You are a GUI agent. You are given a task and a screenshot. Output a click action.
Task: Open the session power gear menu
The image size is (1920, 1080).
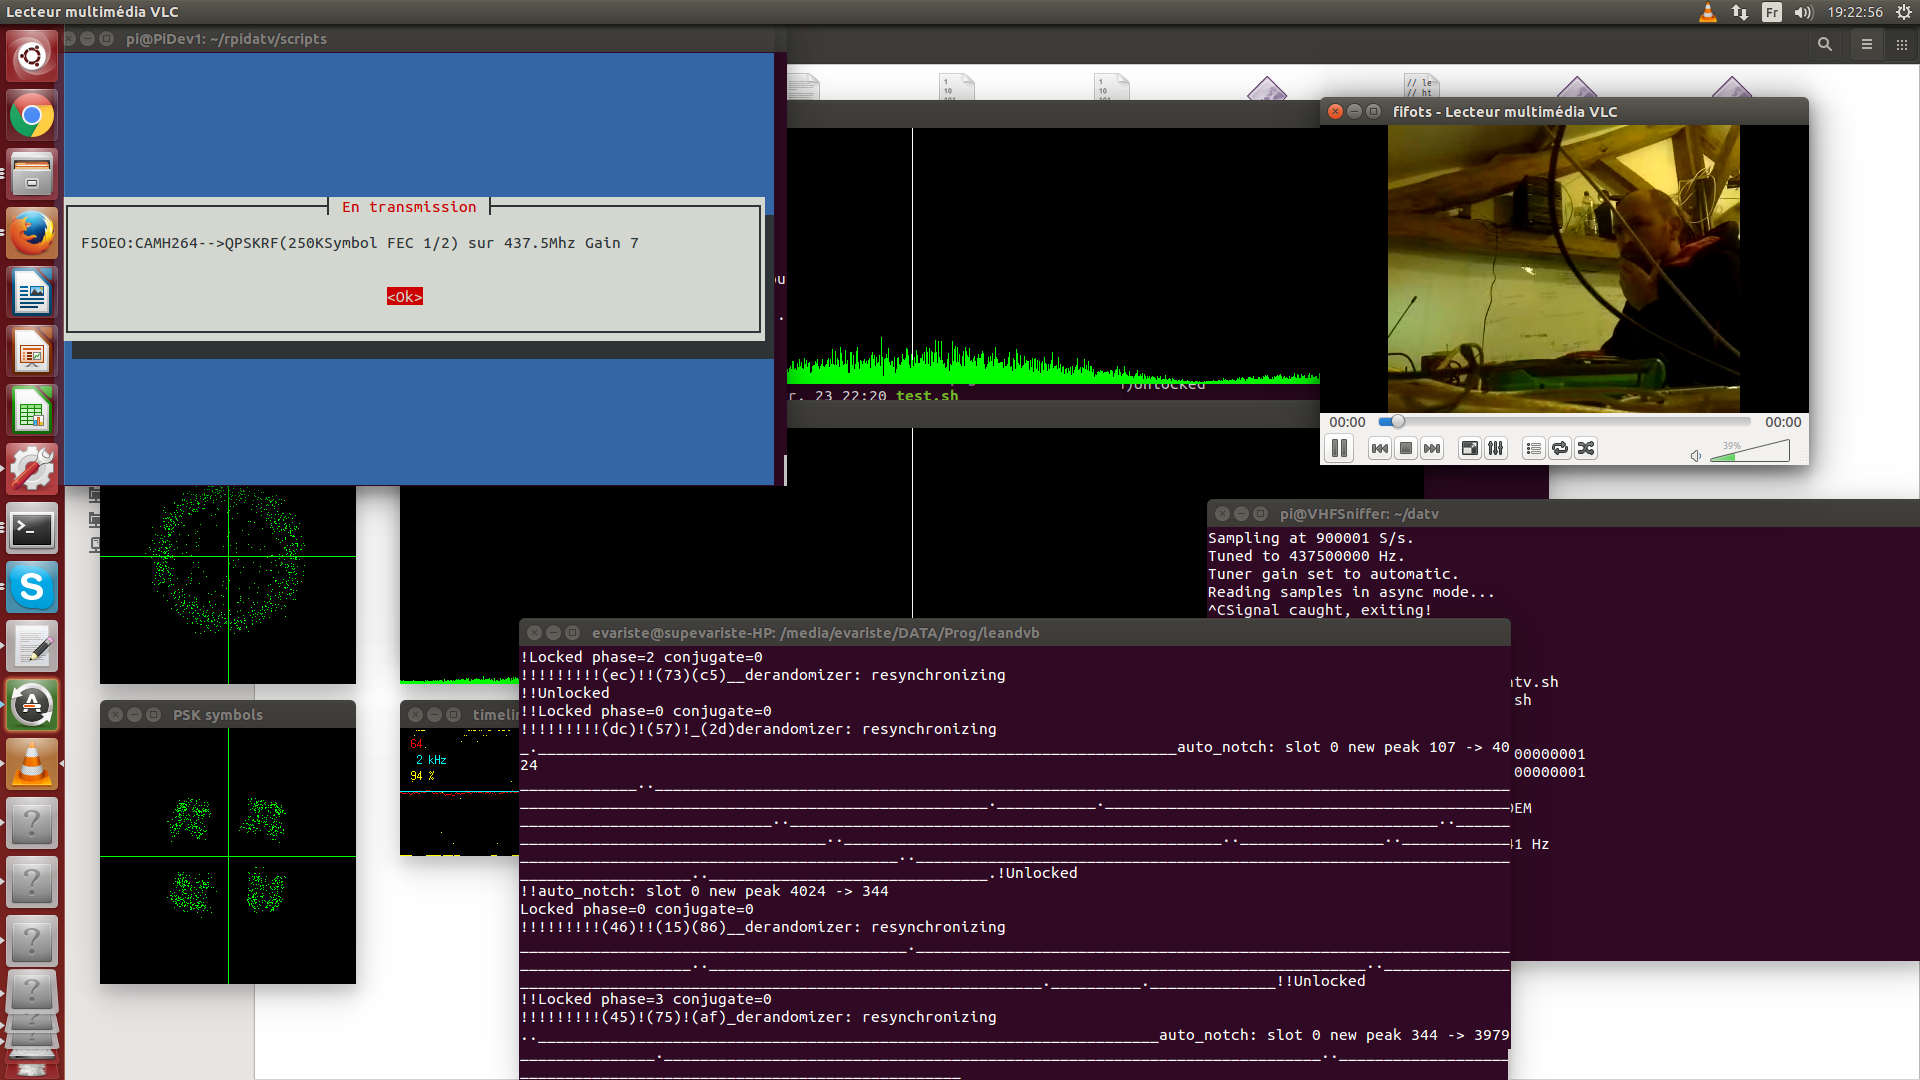(x=1903, y=12)
